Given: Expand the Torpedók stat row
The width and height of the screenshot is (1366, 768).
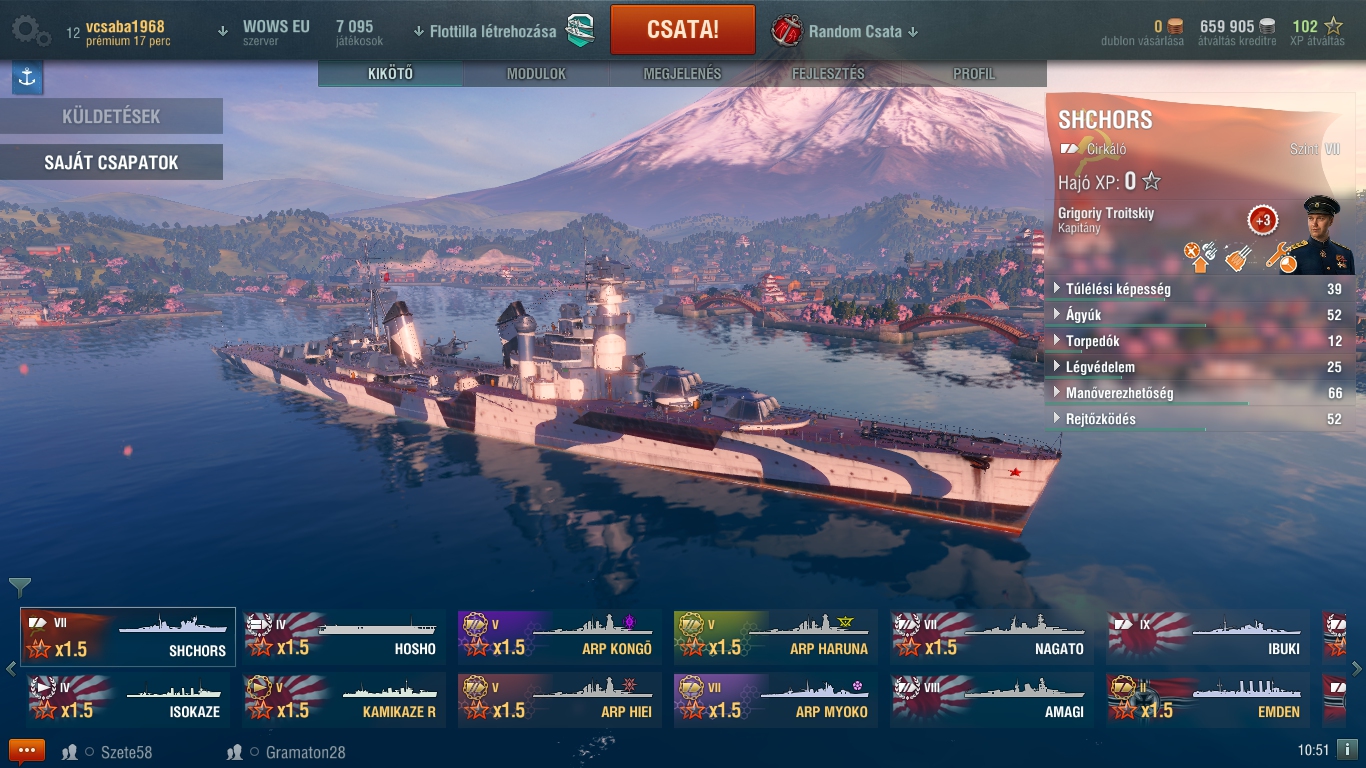Looking at the screenshot, I should [1200, 341].
